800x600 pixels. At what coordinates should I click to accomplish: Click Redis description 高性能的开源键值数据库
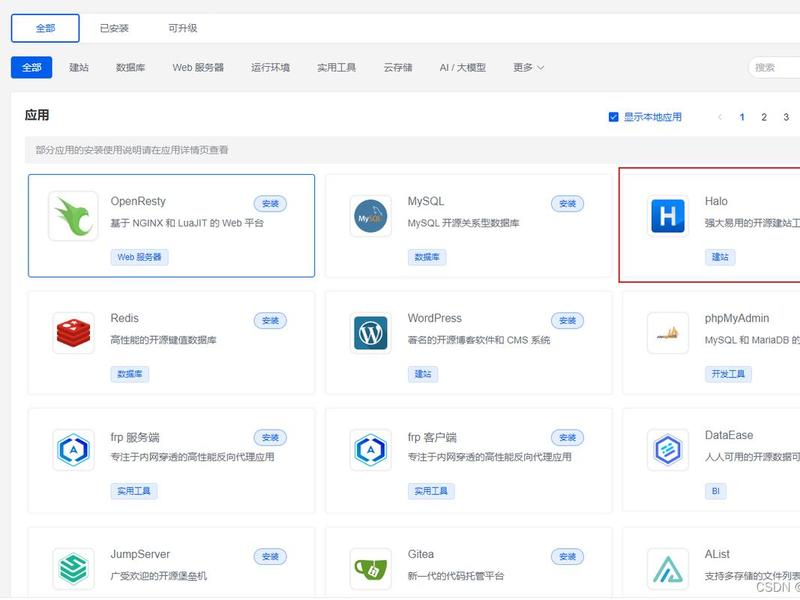163,340
